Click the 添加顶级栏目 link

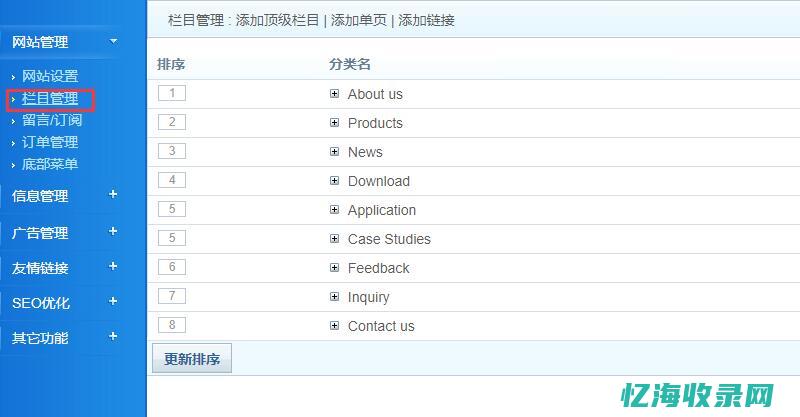(x=278, y=20)
